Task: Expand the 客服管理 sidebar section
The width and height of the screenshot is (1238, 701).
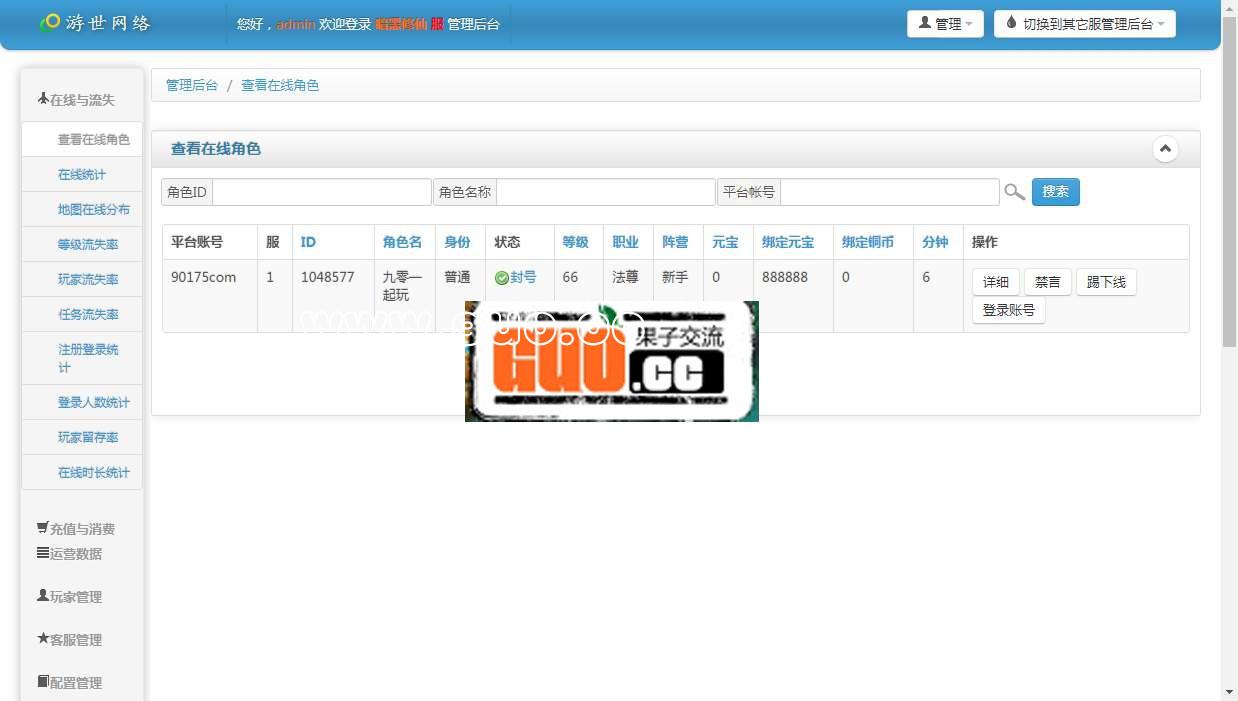Action: tap(69, 639)
